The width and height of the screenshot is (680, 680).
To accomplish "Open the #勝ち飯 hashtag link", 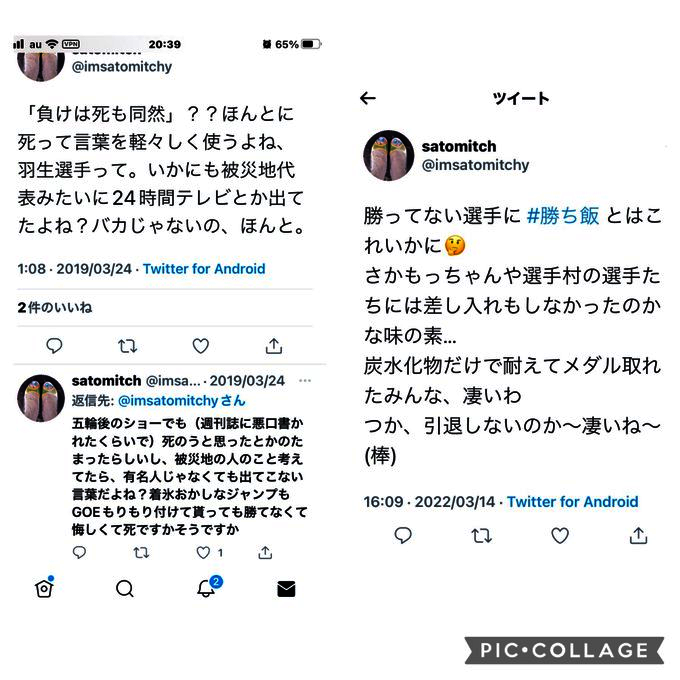I will 562,216.
